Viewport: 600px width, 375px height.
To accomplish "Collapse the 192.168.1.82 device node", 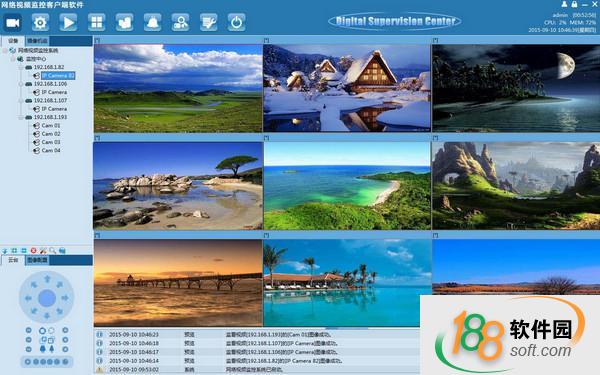I will 21,67.
